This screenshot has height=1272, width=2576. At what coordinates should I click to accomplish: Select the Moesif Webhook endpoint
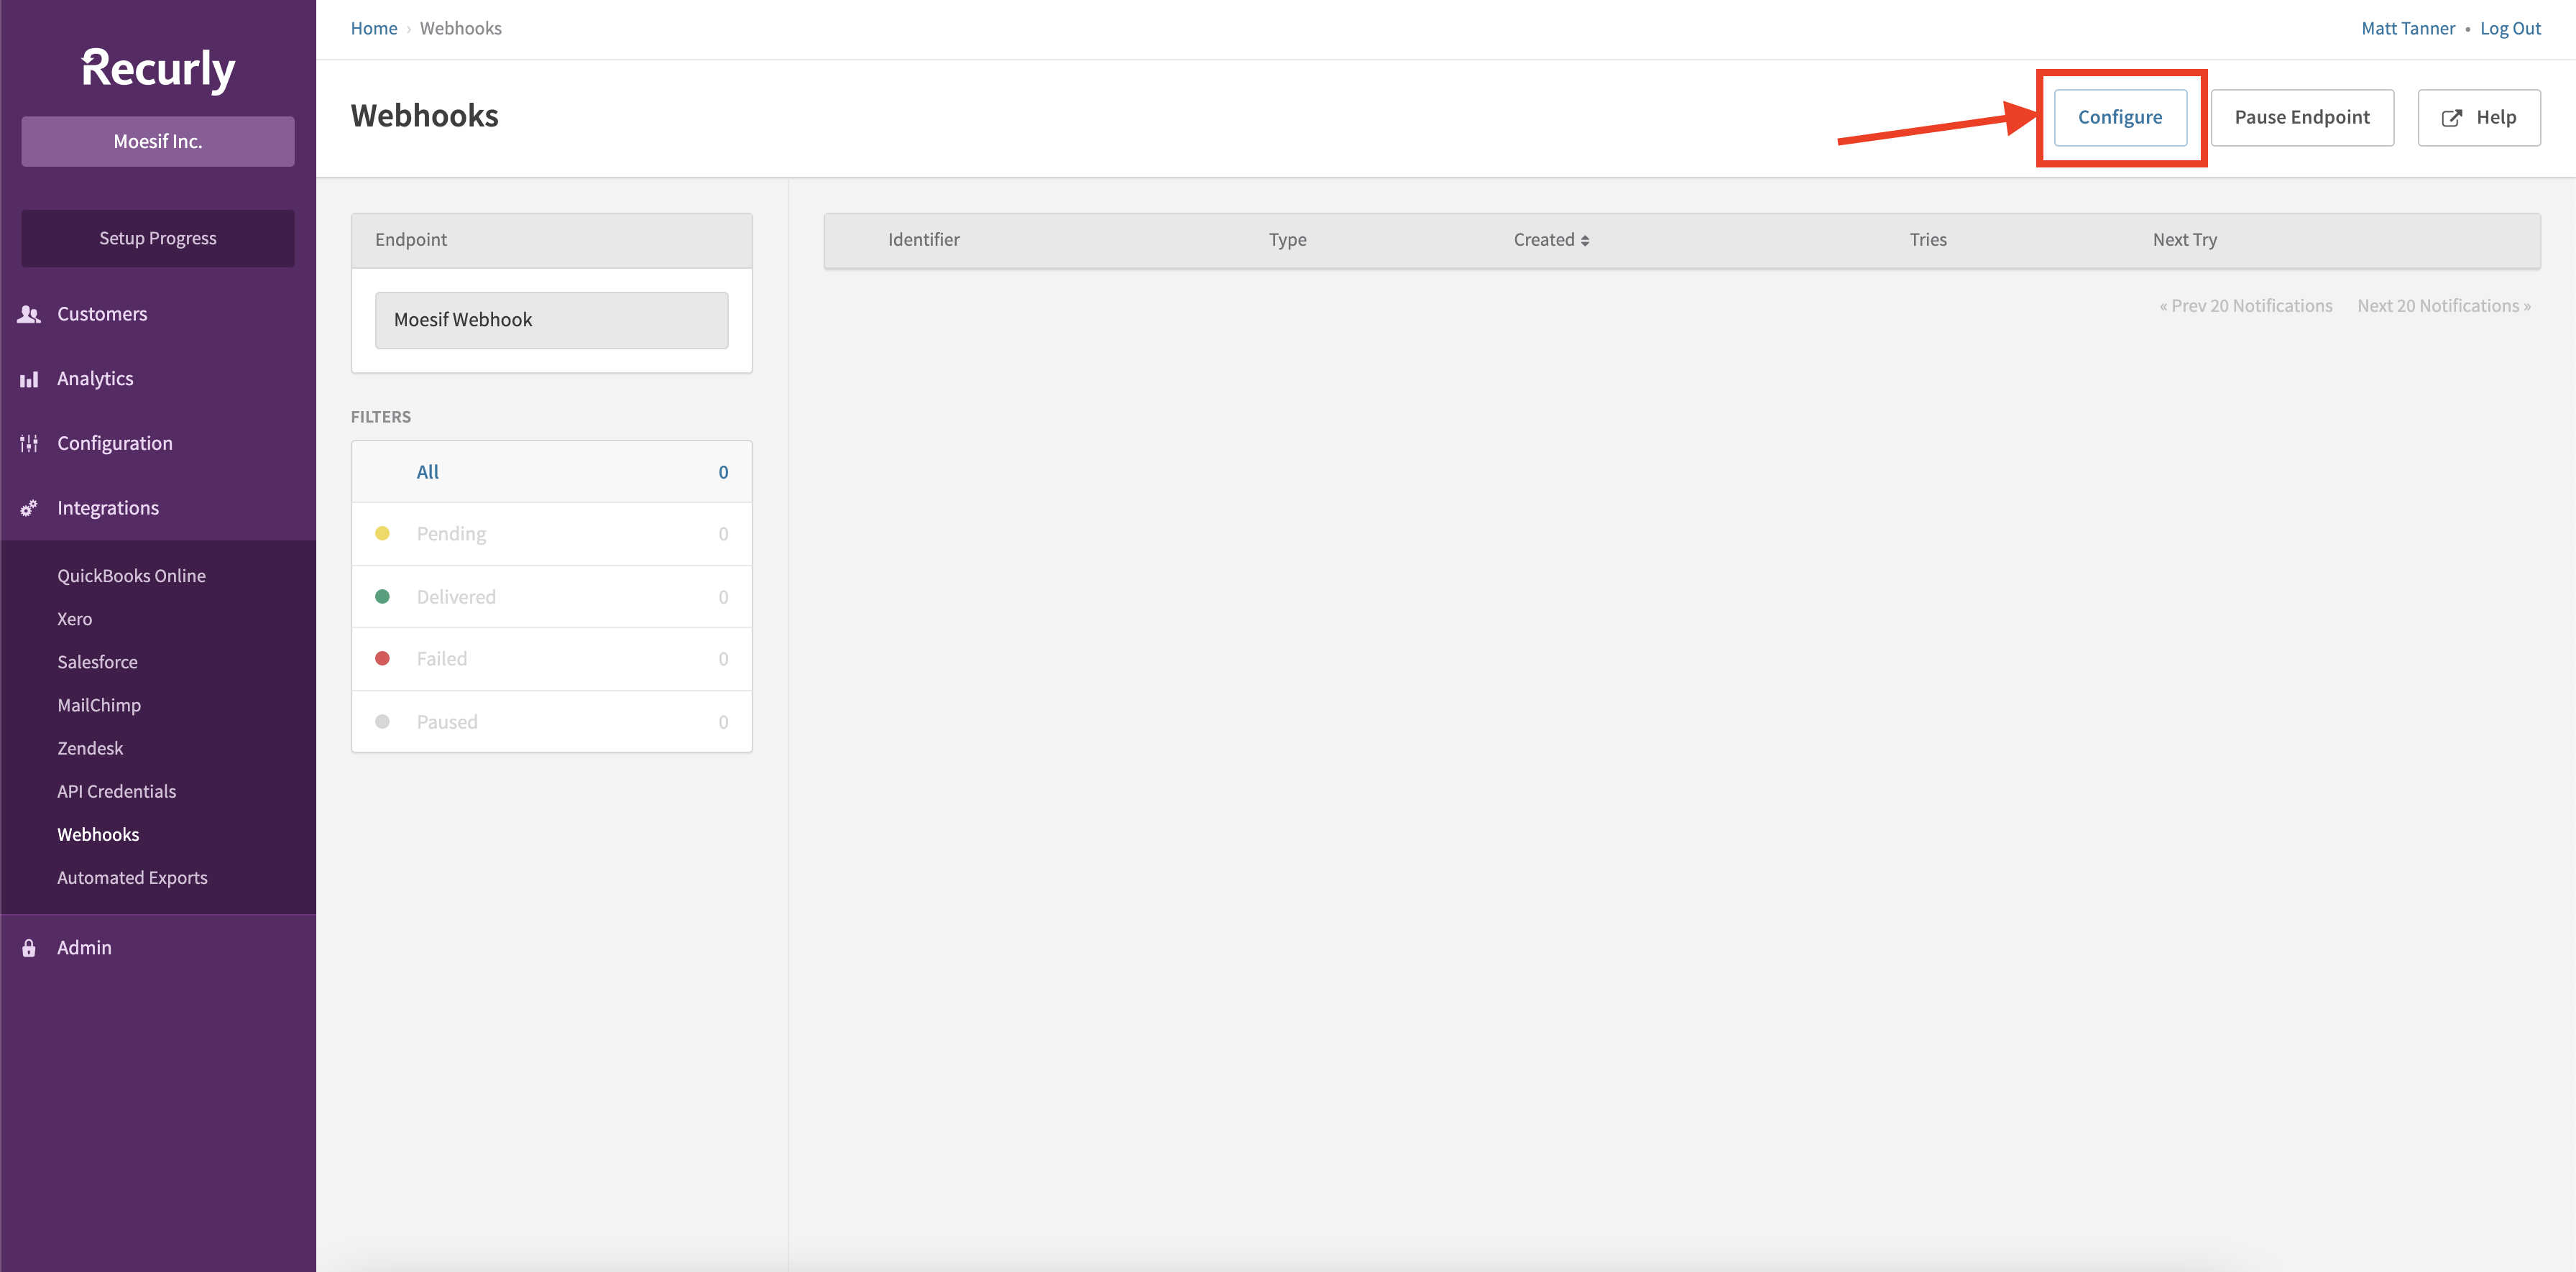(551, 319)
